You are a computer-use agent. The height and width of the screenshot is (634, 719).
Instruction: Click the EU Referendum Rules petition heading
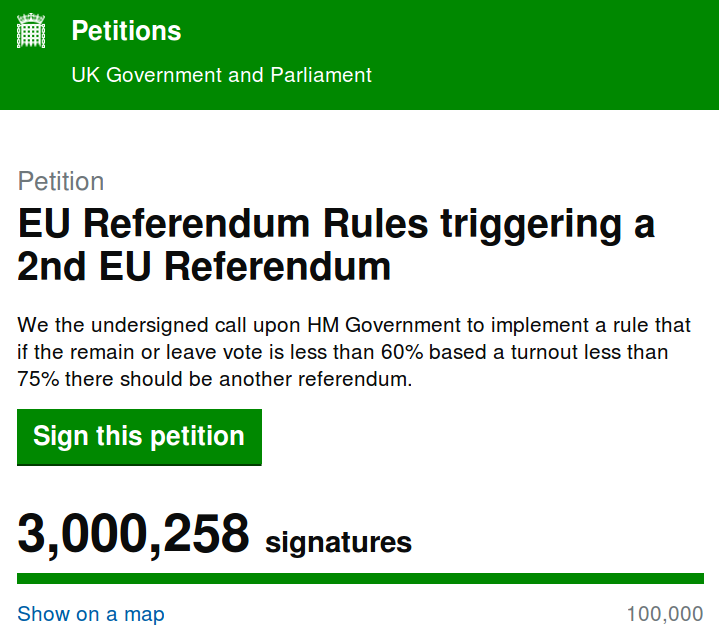click(336, 245)
